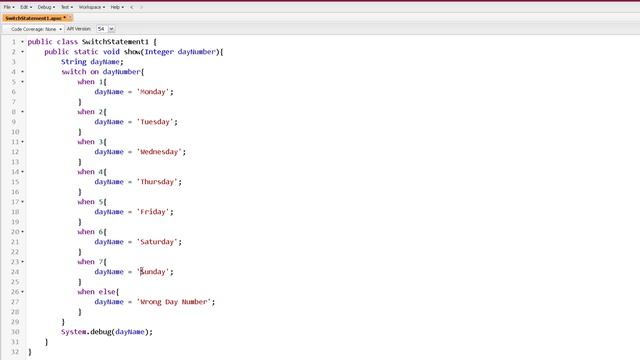Go forward with the right arrow icon
The image size is (640, 360).
tap(141, 7)
